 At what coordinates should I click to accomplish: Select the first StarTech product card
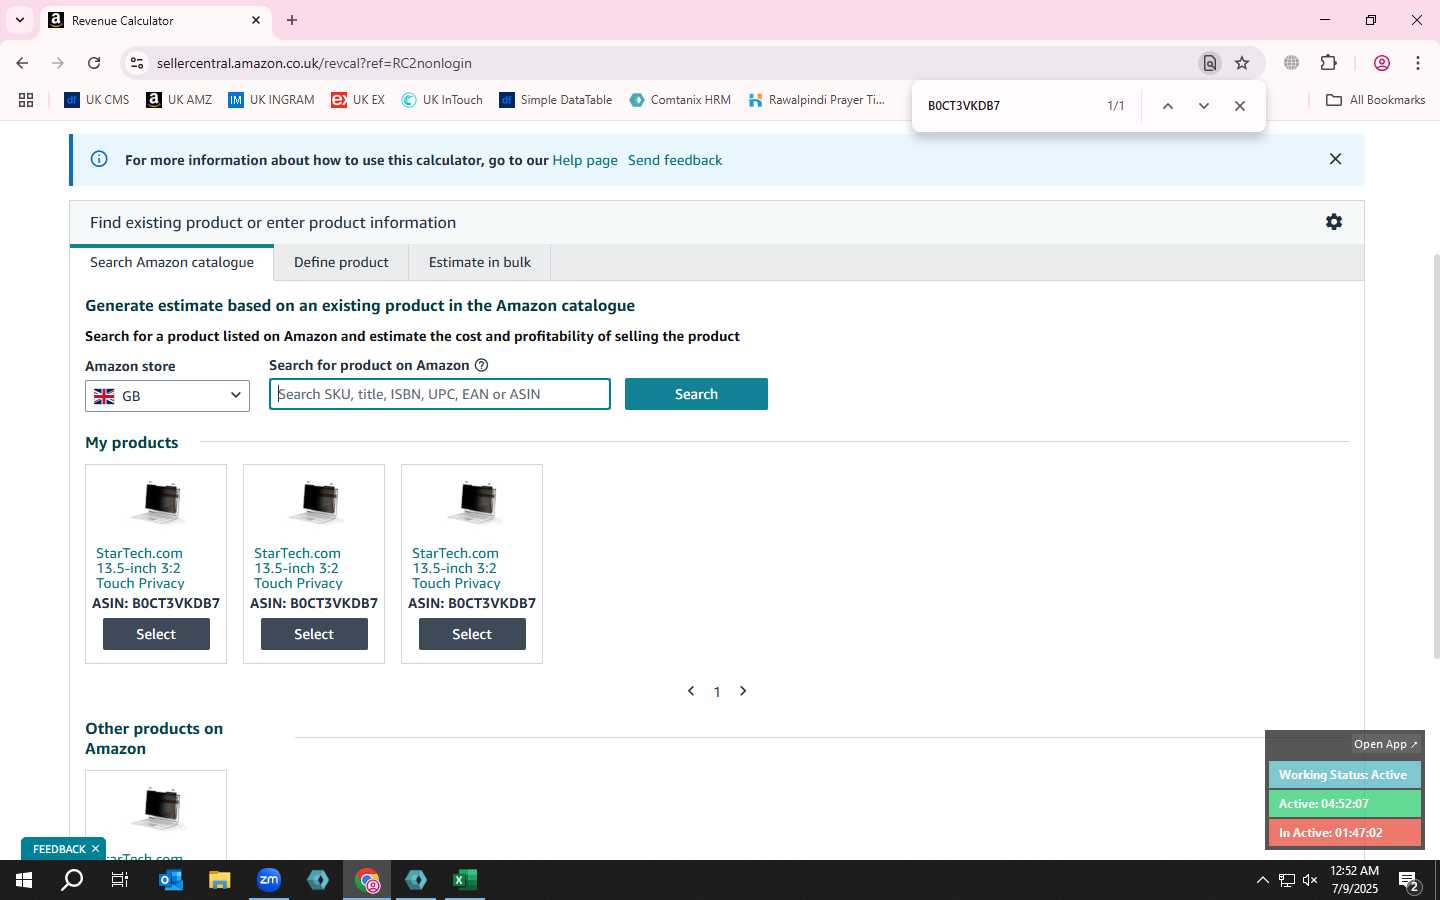pyautogui.click(x=156, y=634)
